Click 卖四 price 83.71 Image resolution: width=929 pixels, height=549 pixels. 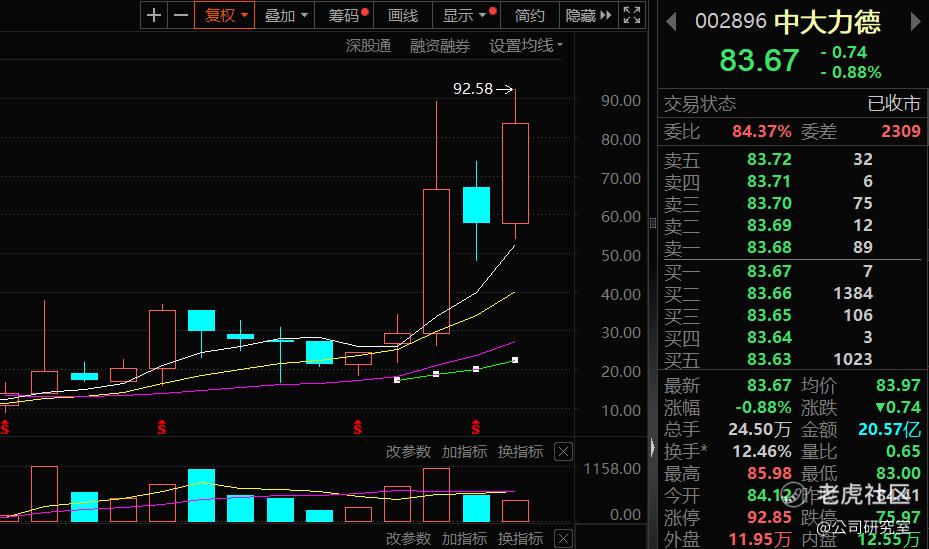coord(769,181)
